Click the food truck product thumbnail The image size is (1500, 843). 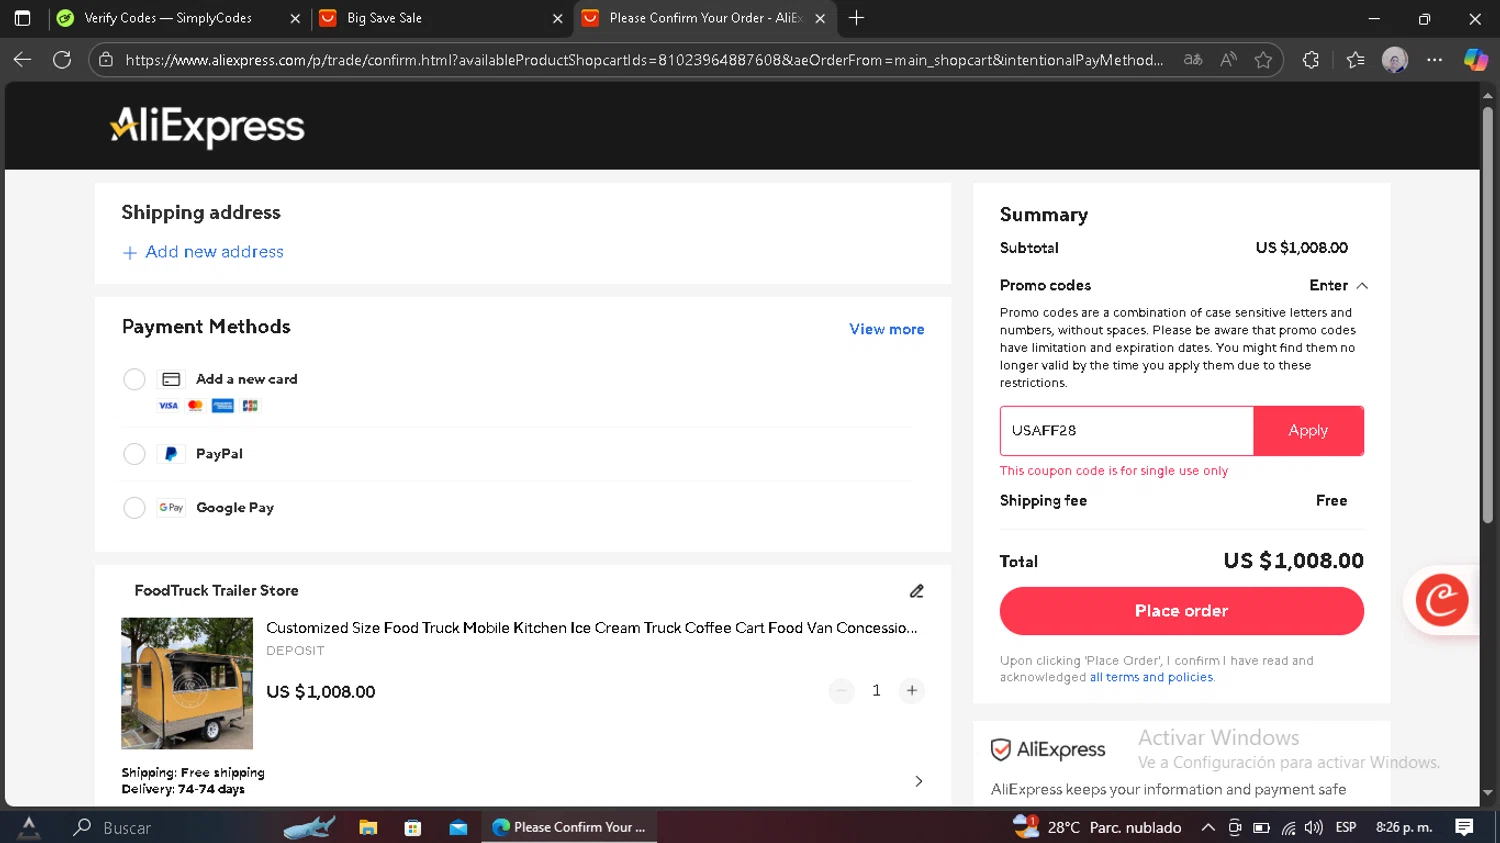[x=187, y=683]
